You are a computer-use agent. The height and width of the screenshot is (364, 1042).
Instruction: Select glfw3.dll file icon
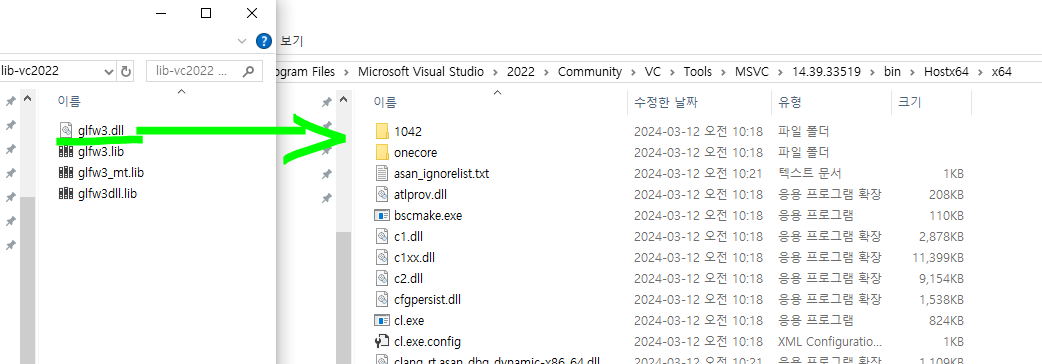point(65,130)
